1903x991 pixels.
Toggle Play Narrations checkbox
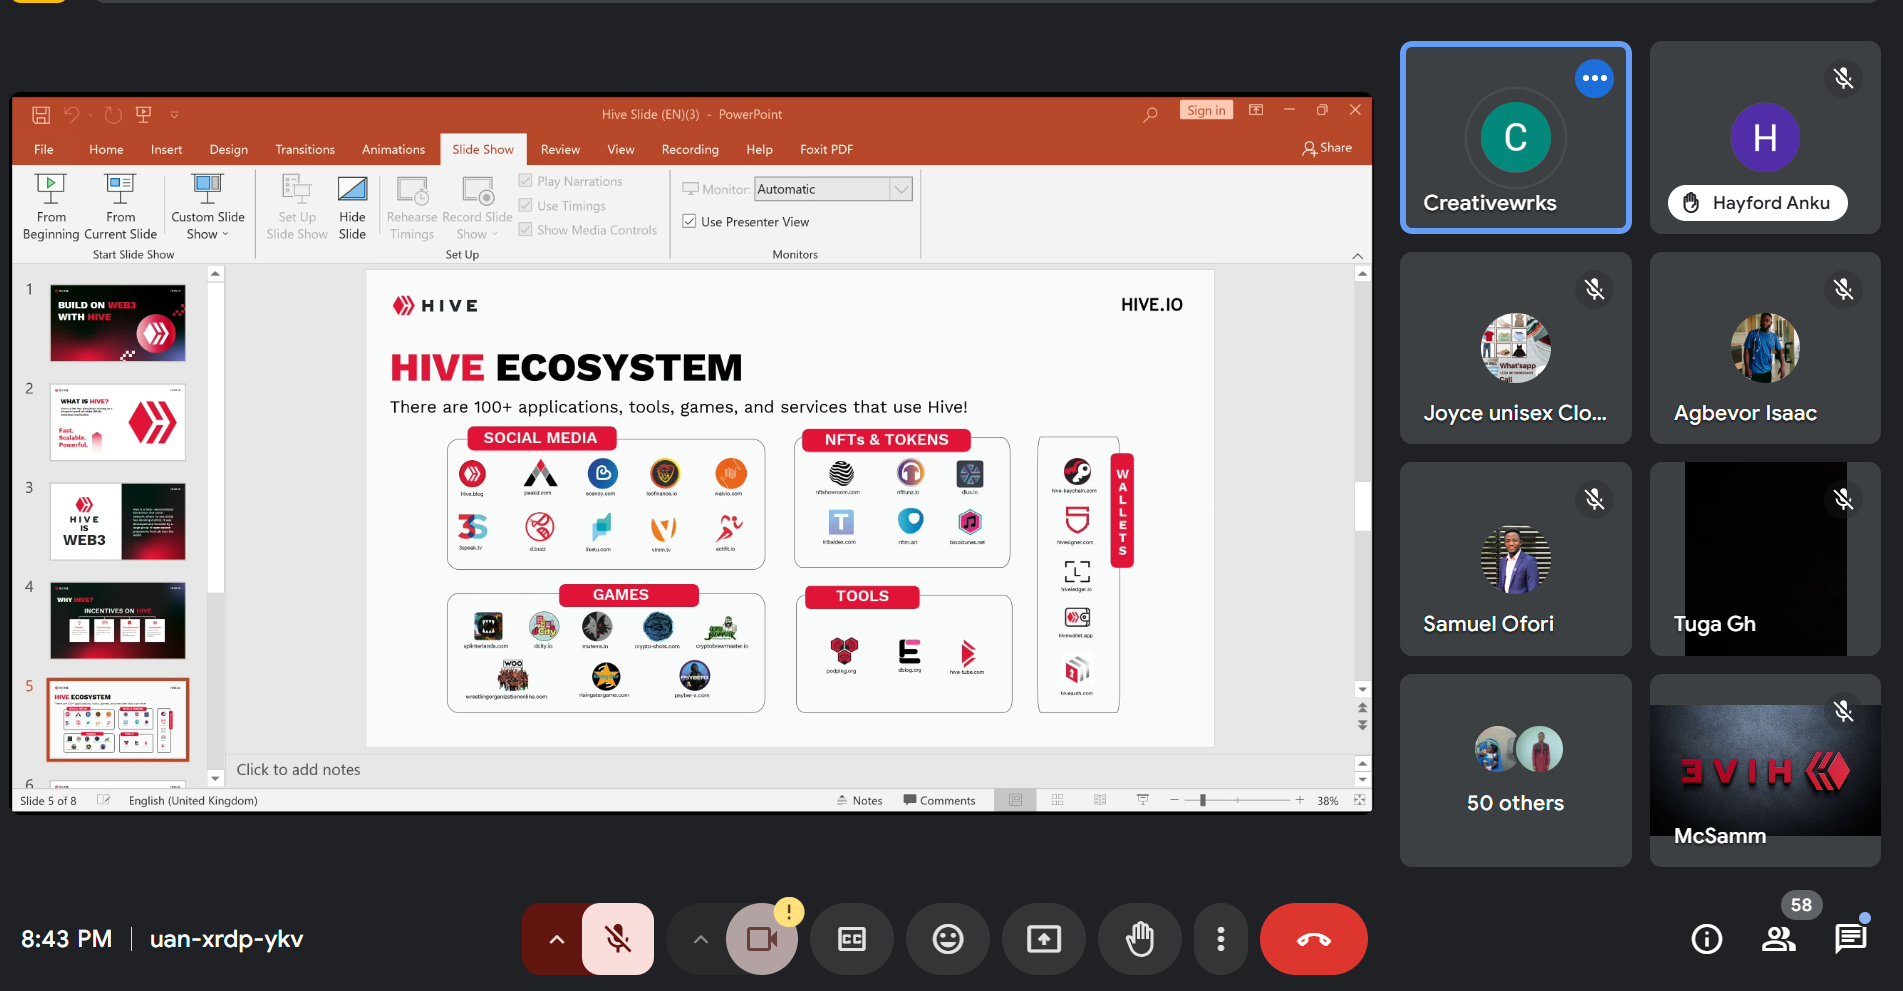[525, 181]
